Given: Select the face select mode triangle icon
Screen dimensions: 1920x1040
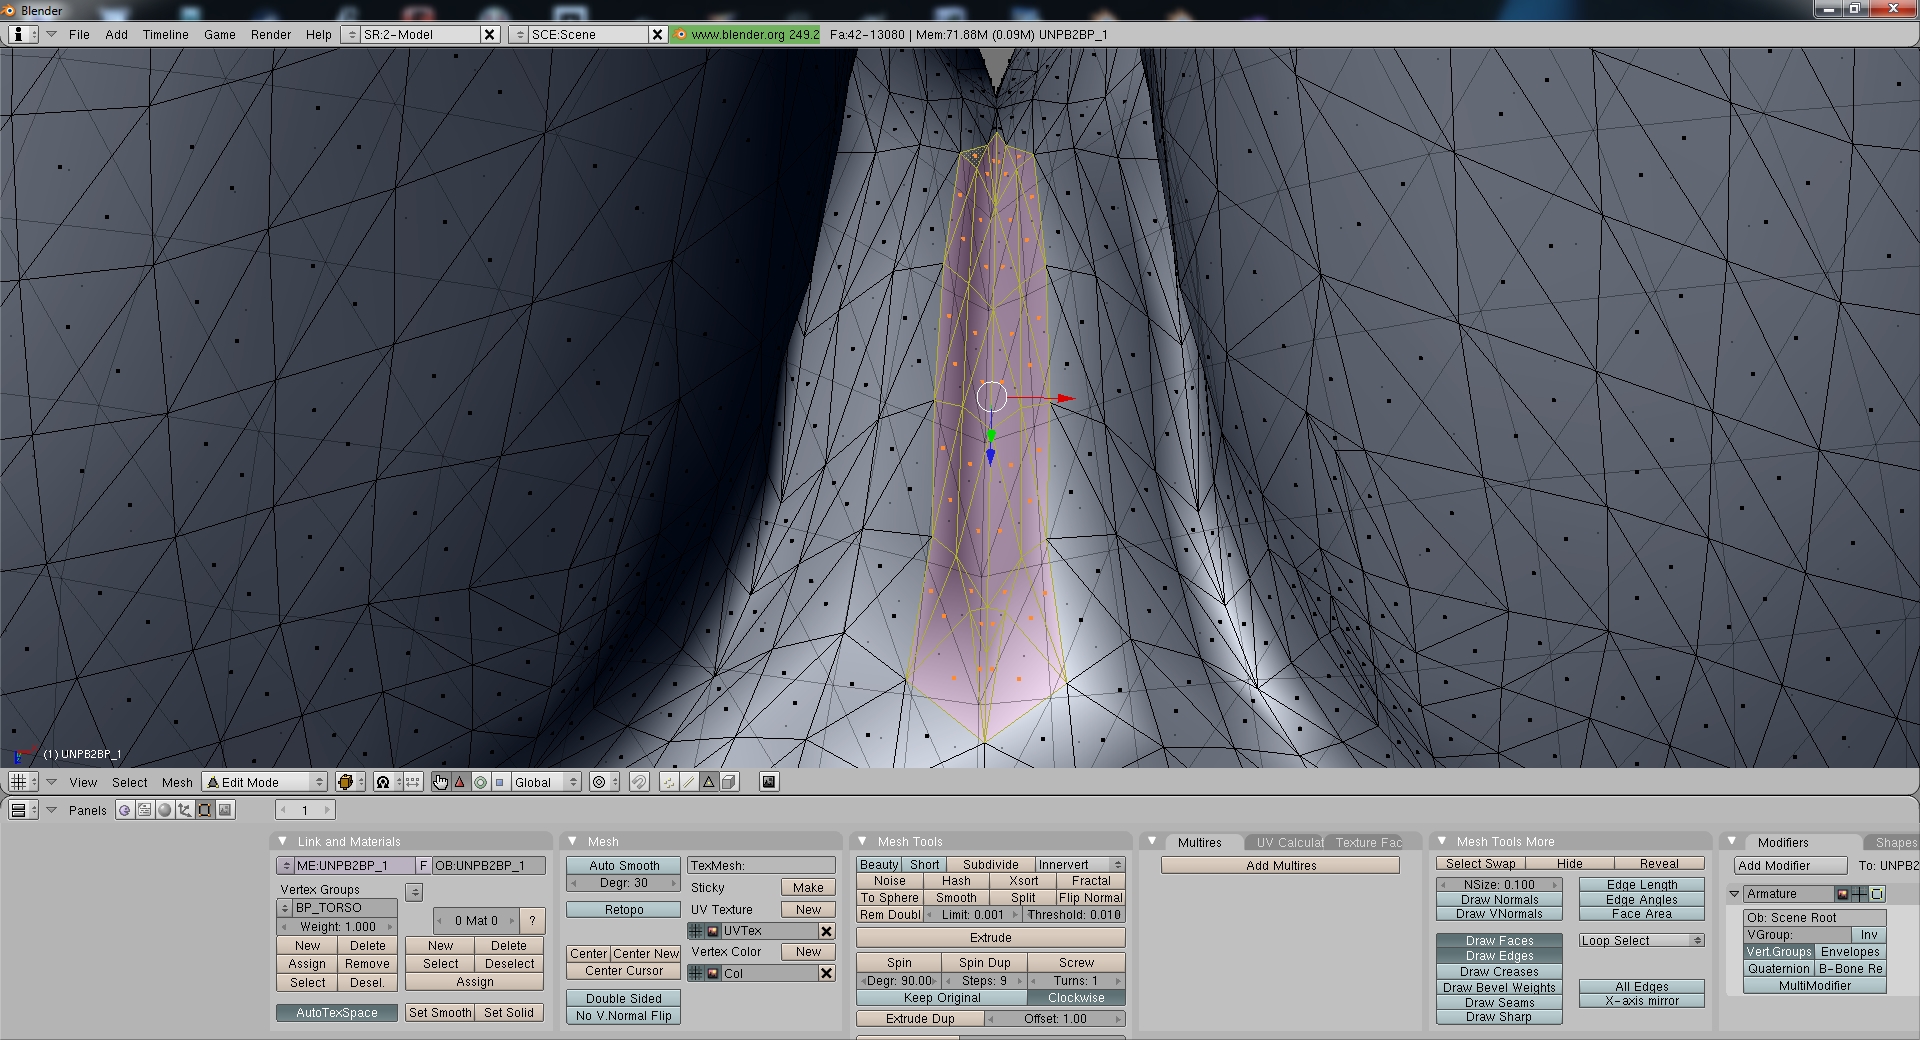Looking at the screenshot, I should (709, 782).
